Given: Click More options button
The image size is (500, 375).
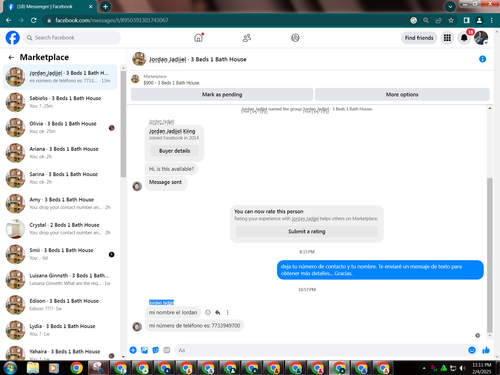Looking at the screenshot, I should click(402, 94).
